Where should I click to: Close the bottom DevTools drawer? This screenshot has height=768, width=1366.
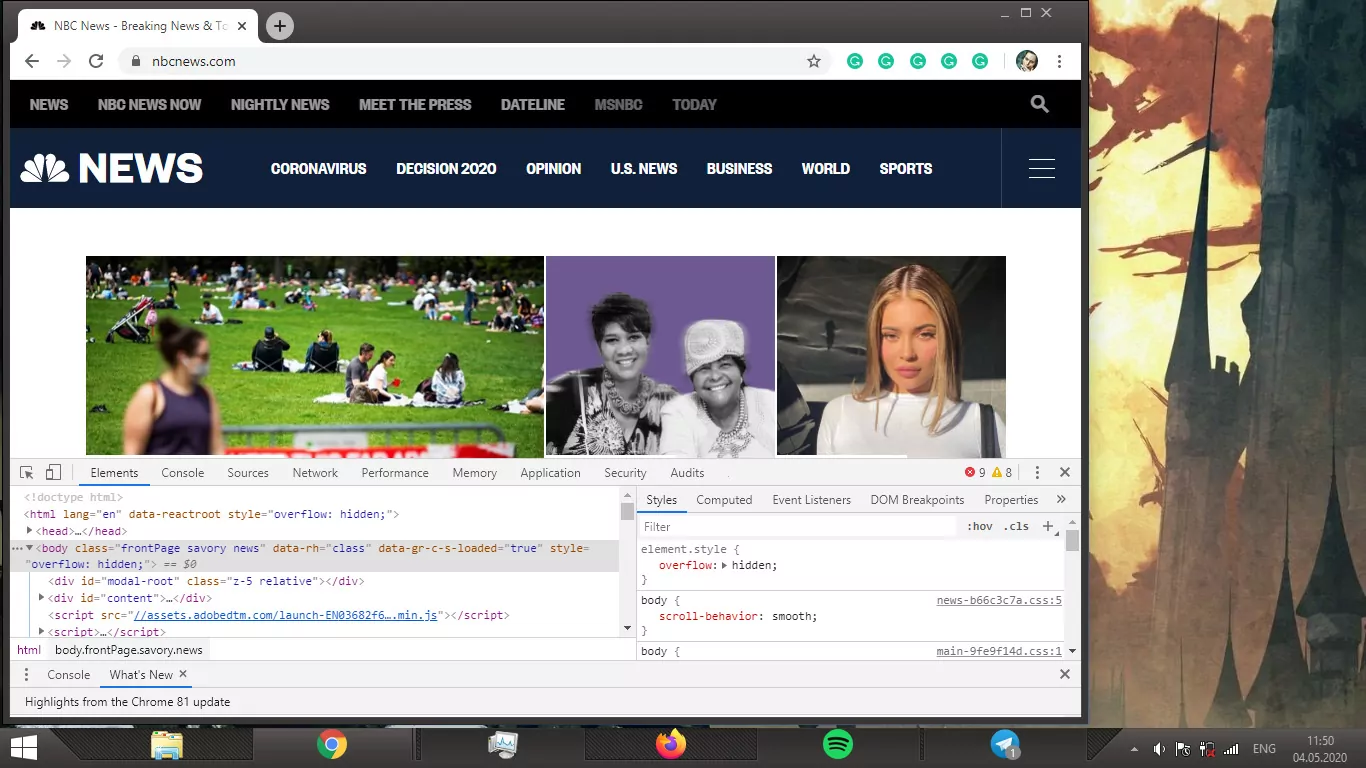pos(1065,675)
